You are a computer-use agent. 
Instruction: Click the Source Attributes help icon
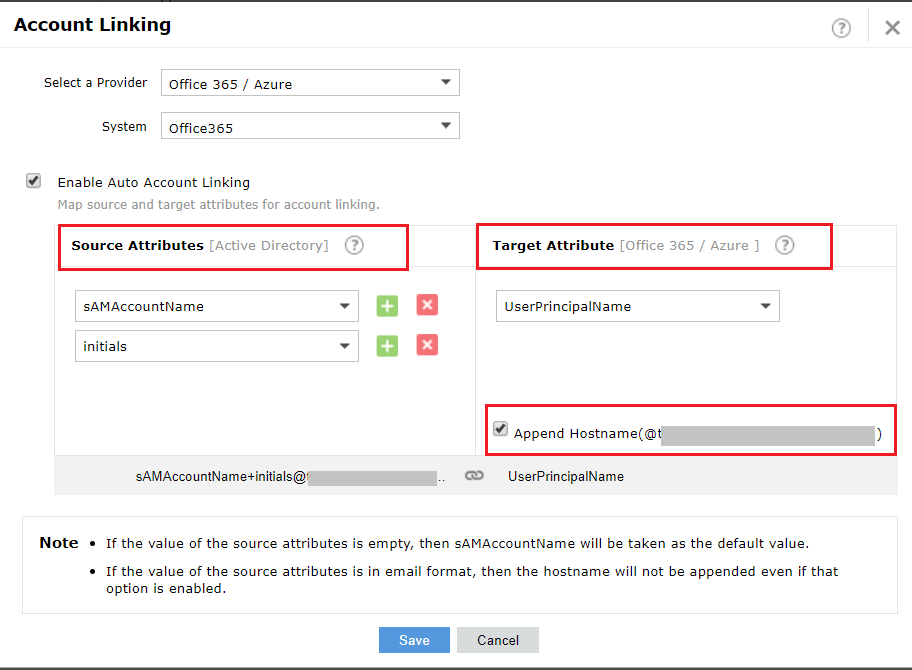(354, 244)
